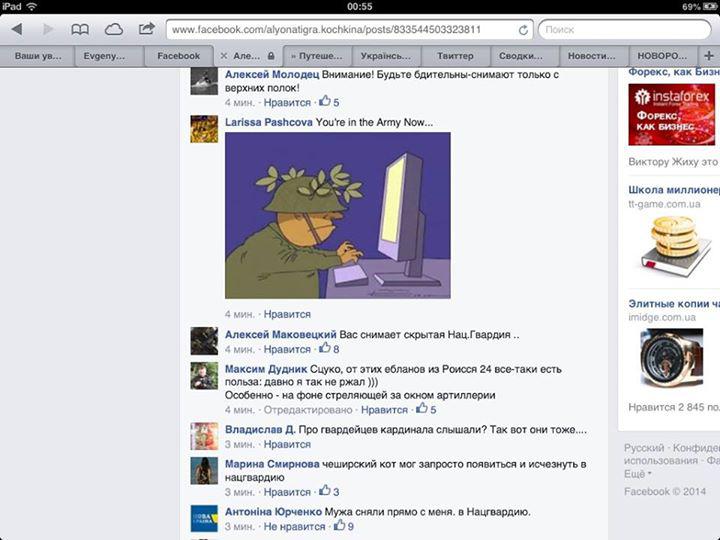This screenshot has width=720, height=540.
Task: Open Владислав Д. profile name
Action: click(260, 430)
